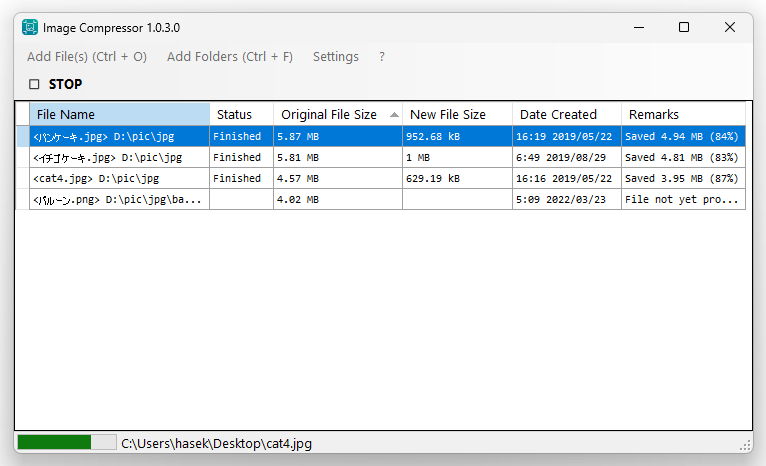Click new file size 952.68 kB cell
766x466 pixels.
click(x=457, y=136)
